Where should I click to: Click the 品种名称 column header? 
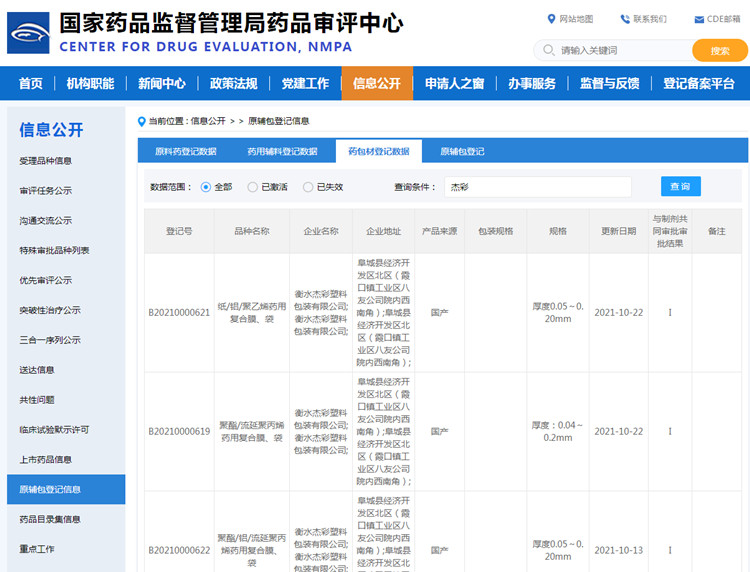click(252, 231)
